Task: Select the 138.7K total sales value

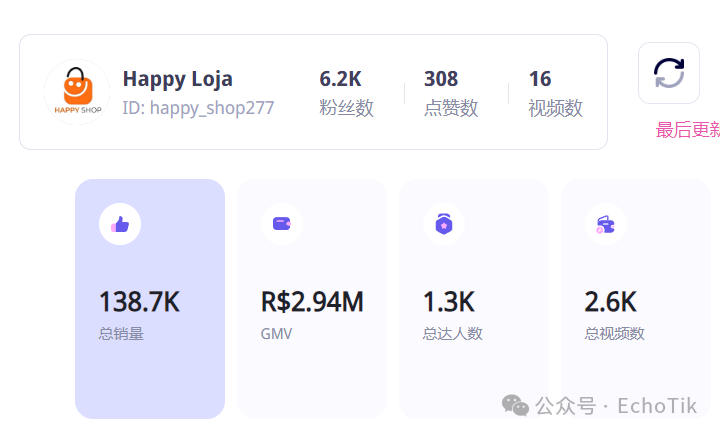Action: 139,301
